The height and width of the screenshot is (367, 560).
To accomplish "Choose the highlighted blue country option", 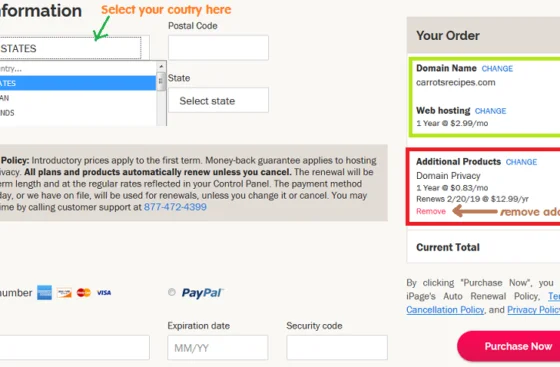I will (x=78, y=83).
